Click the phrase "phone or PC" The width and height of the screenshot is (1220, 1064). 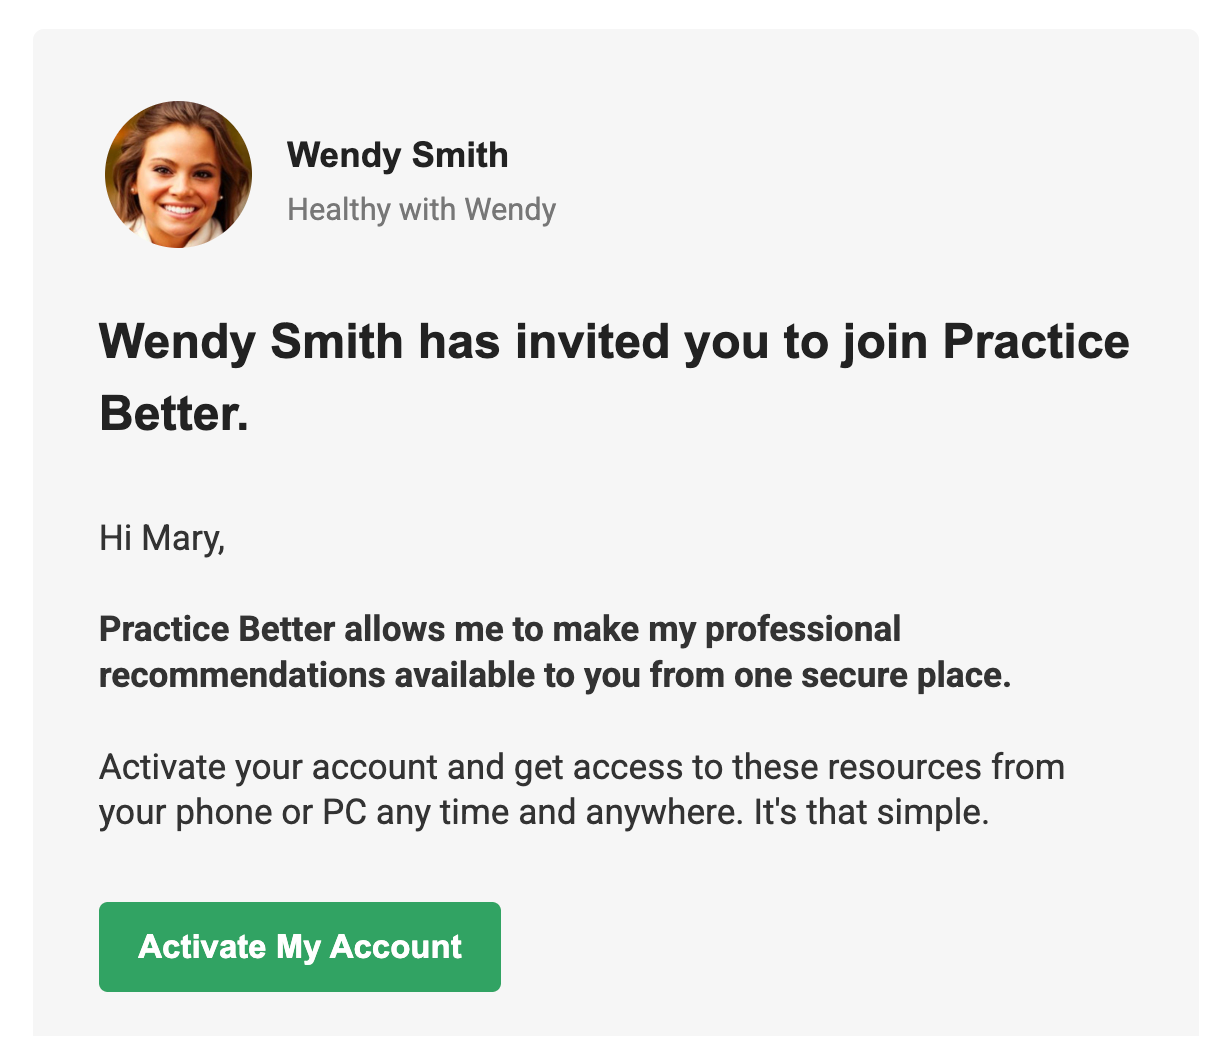click(273, 812)
